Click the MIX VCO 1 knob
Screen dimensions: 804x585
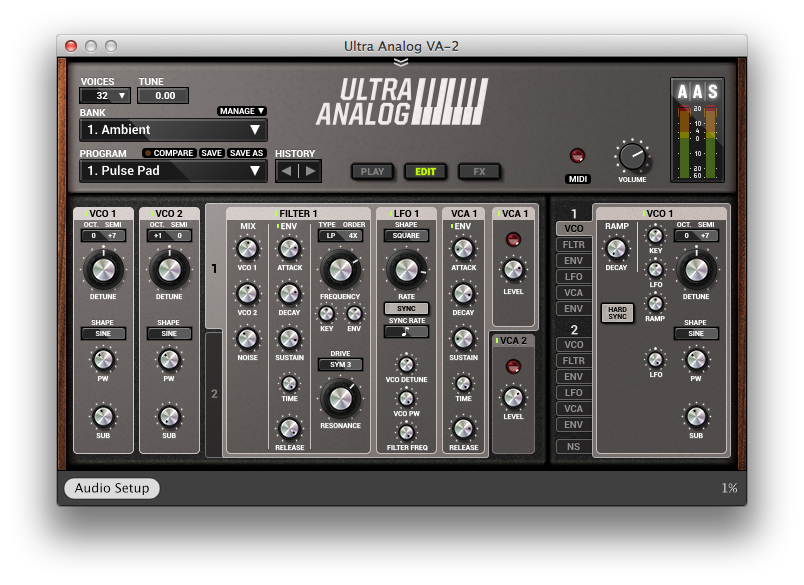click(247, 249)
